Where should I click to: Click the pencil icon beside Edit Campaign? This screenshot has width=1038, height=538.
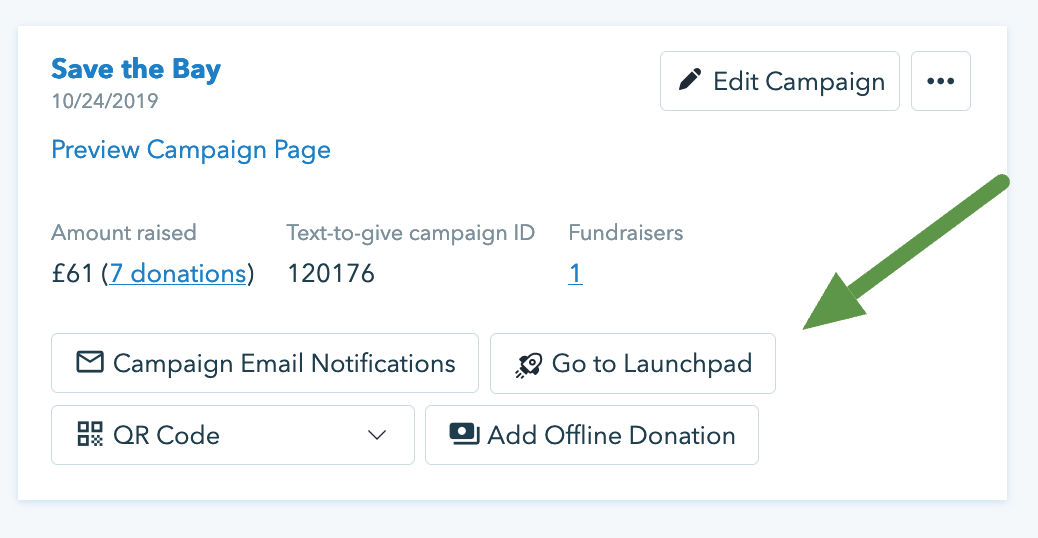(690, 81)
